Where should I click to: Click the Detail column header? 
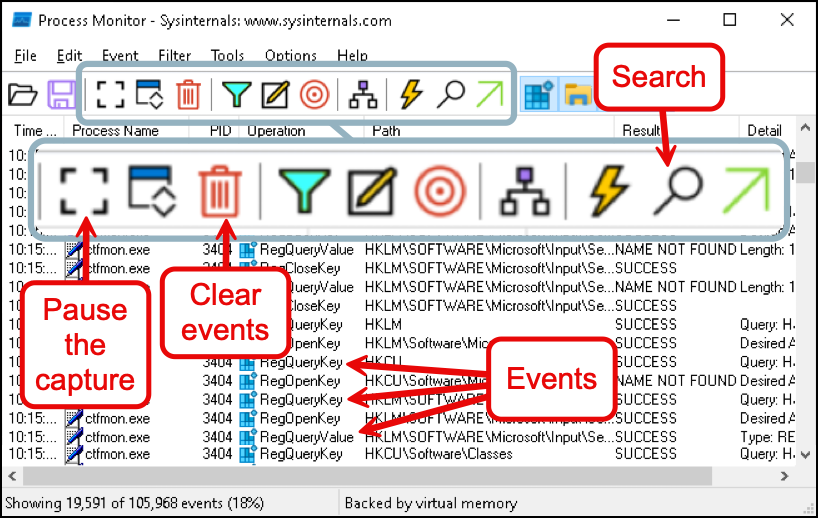pyautogui.click(x=764, y=130)
